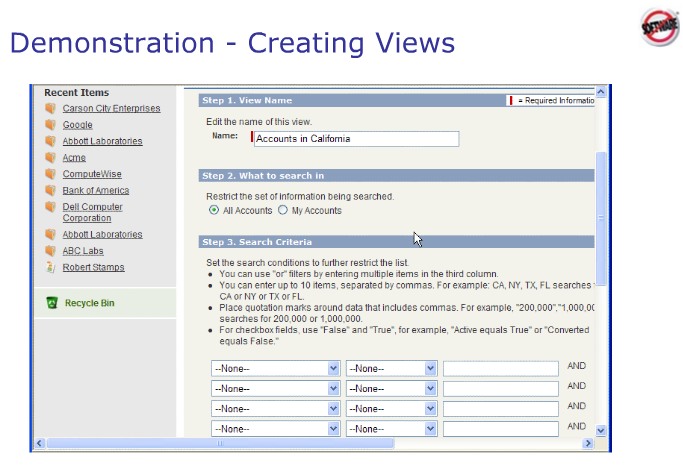Open the first Abbott Laboratories recent item
Viewport: 683px width, 469px height.
tap(102, 141)
